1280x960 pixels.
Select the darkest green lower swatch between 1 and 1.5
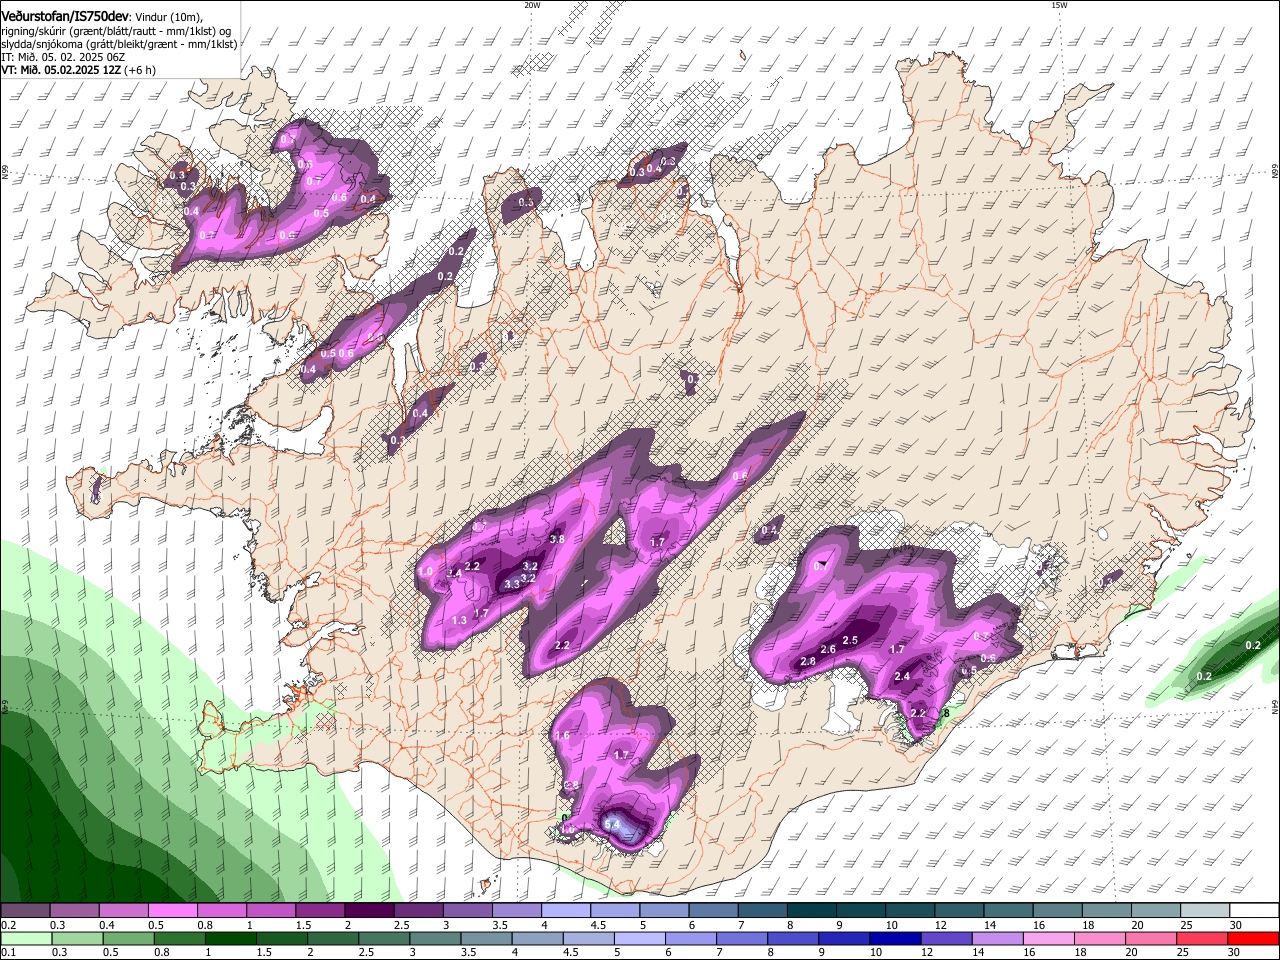click(230, 938)
